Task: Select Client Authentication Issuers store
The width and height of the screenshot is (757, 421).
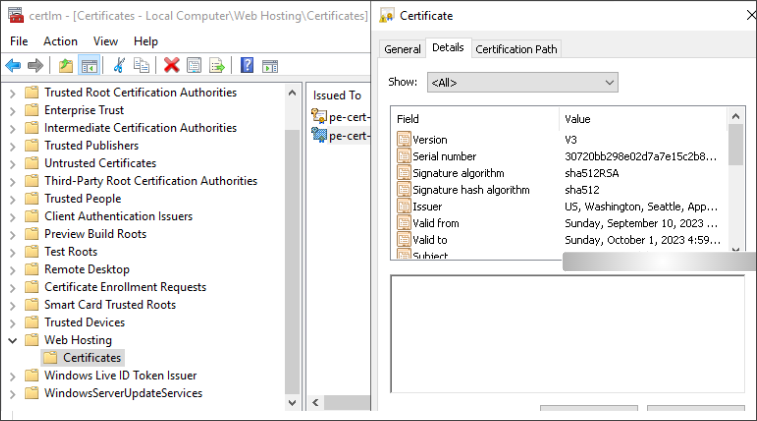Action: [x=118, y=216]
